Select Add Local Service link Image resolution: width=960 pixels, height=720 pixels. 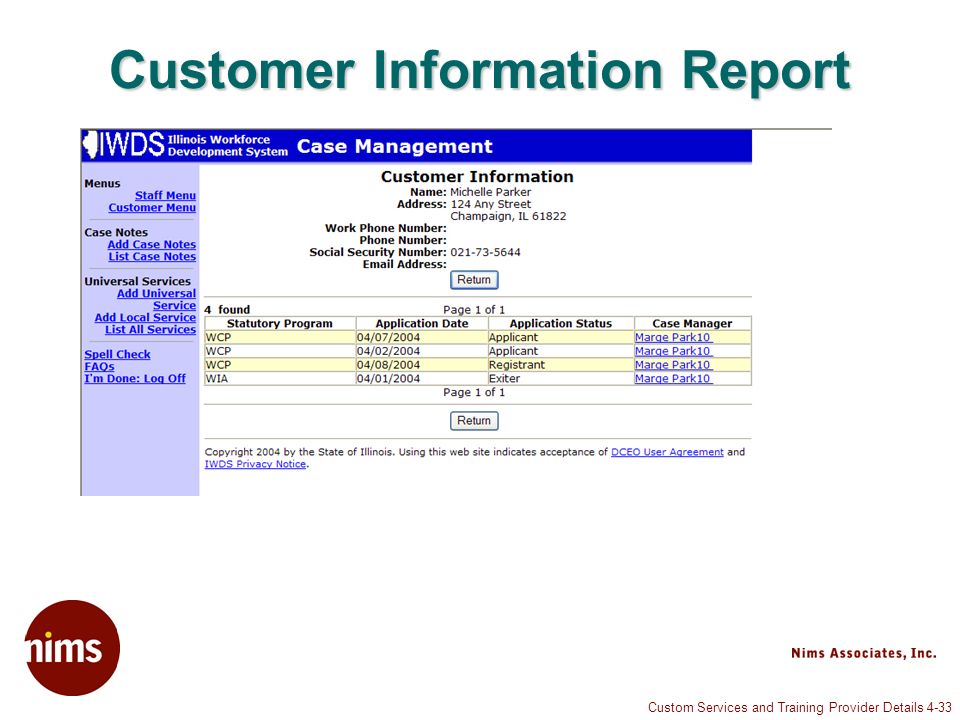point(145,317)
